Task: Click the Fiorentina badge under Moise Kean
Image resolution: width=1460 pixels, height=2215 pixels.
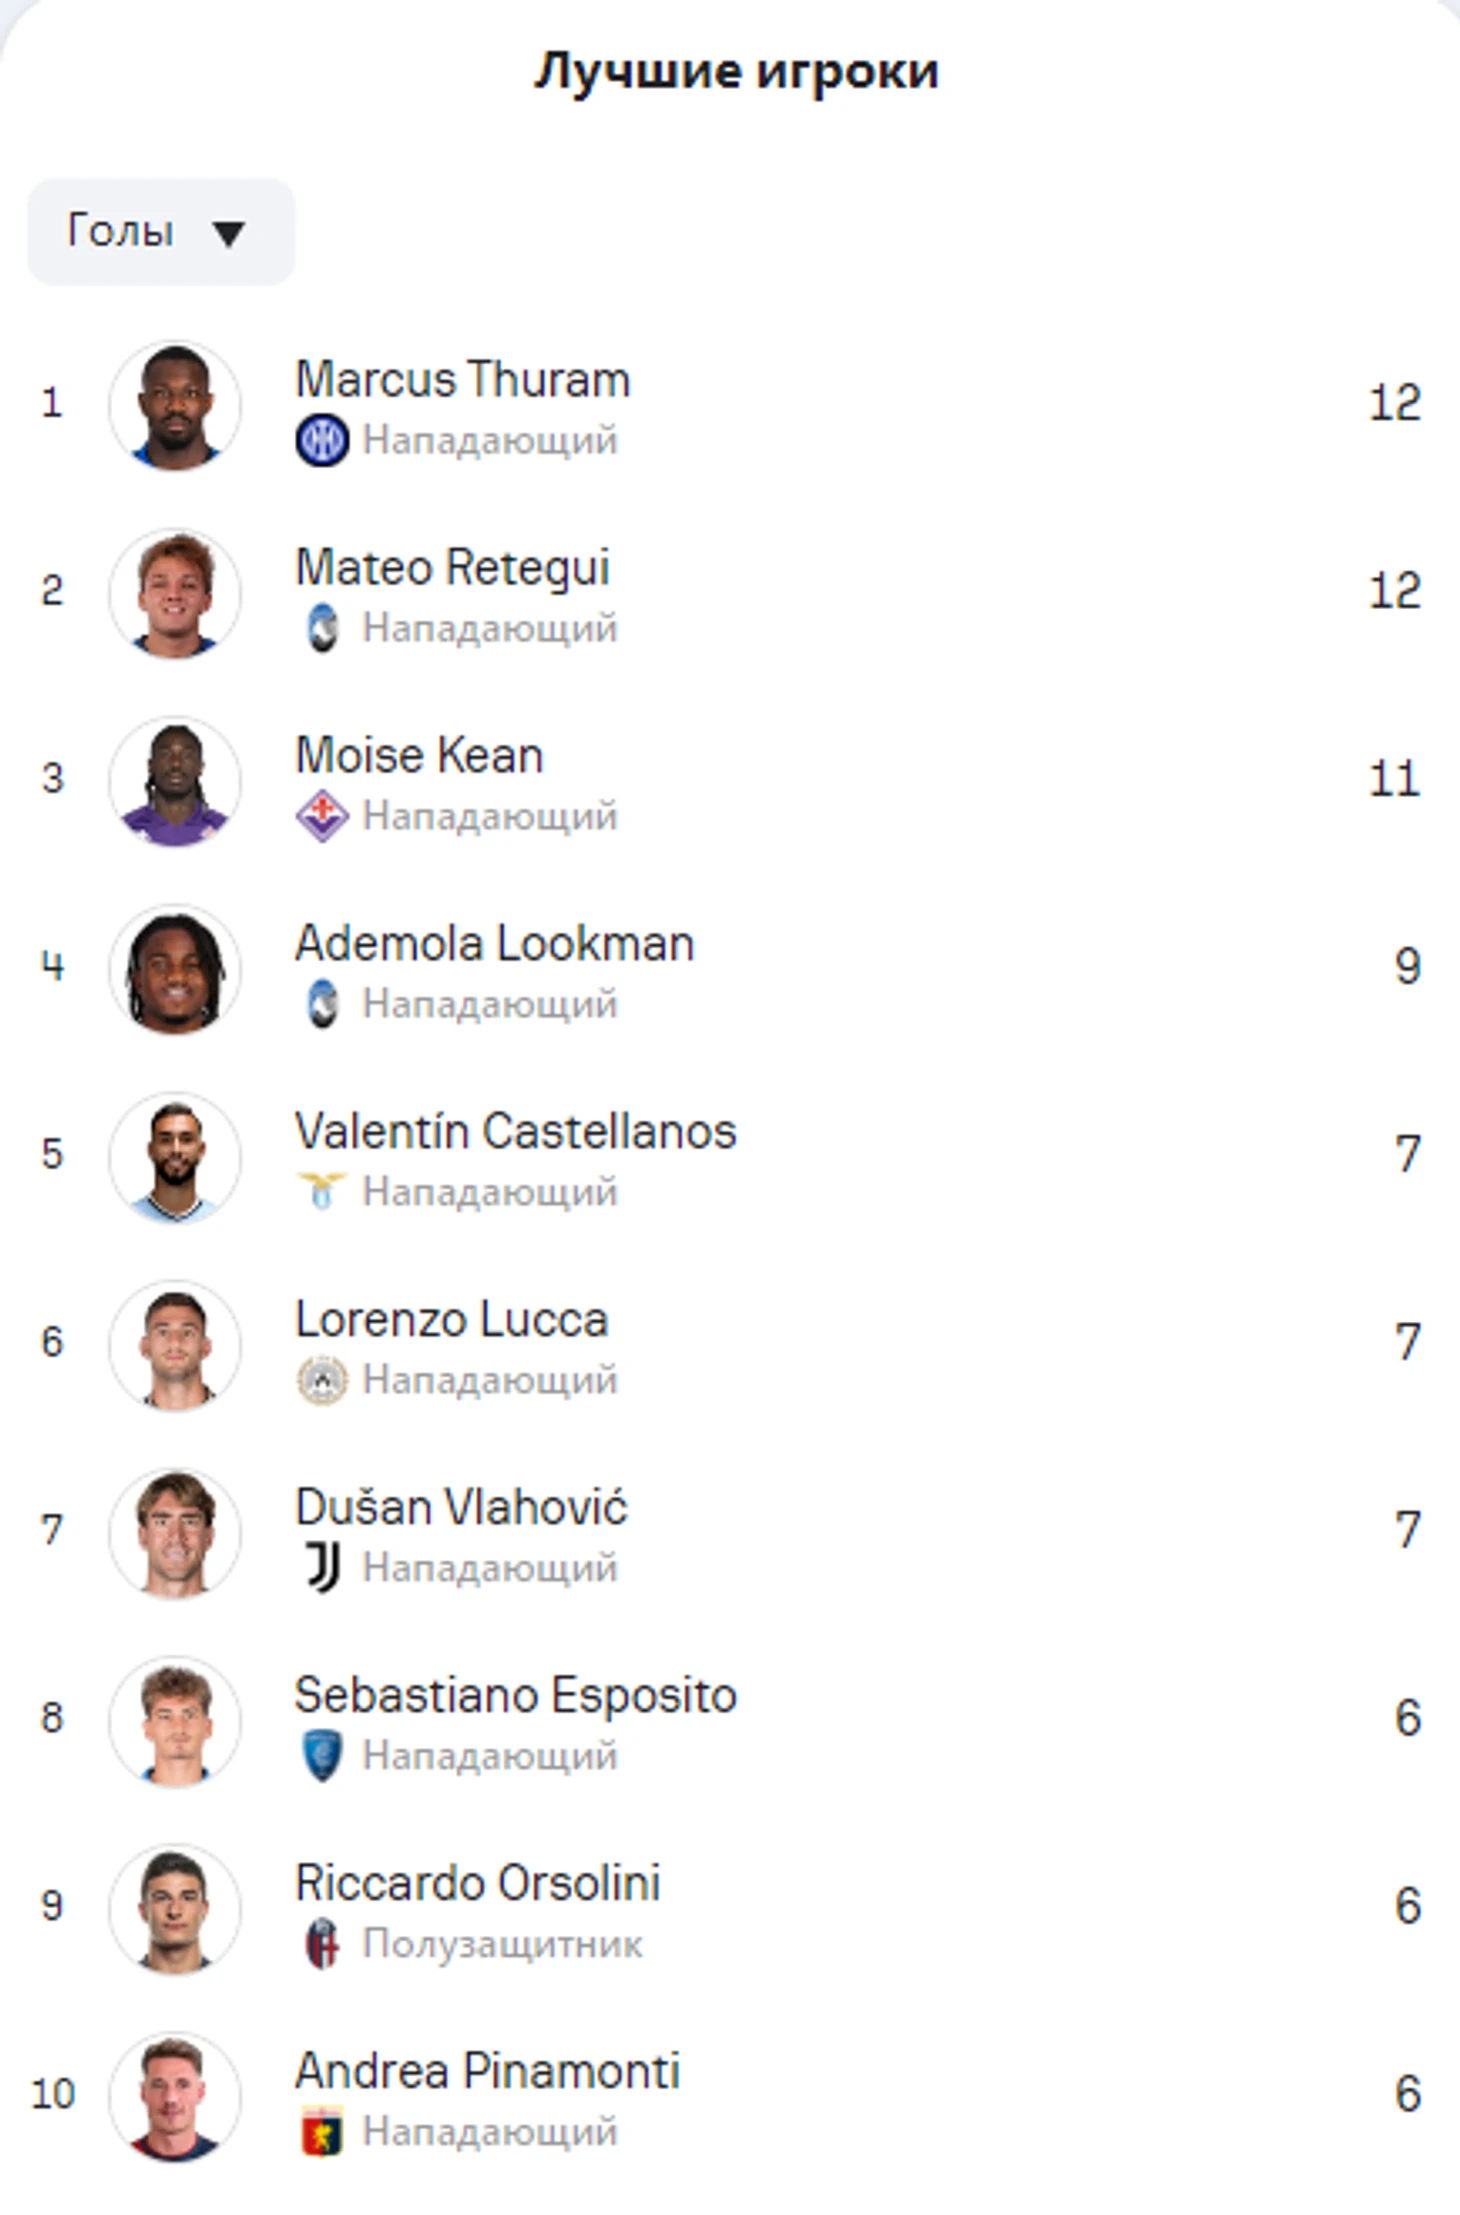Action: (322, 817)
